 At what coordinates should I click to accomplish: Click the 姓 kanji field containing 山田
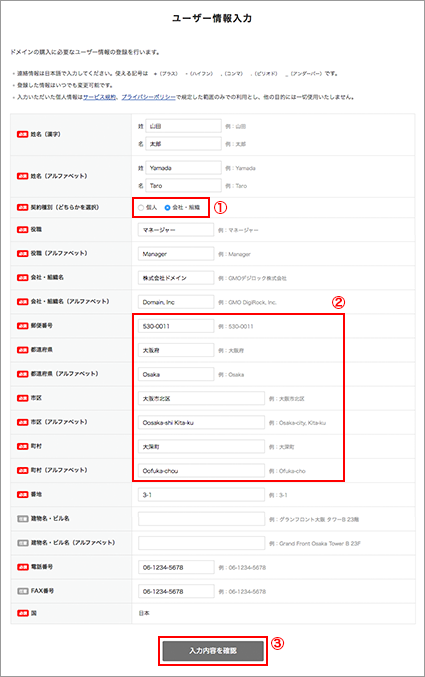(184, 126)
